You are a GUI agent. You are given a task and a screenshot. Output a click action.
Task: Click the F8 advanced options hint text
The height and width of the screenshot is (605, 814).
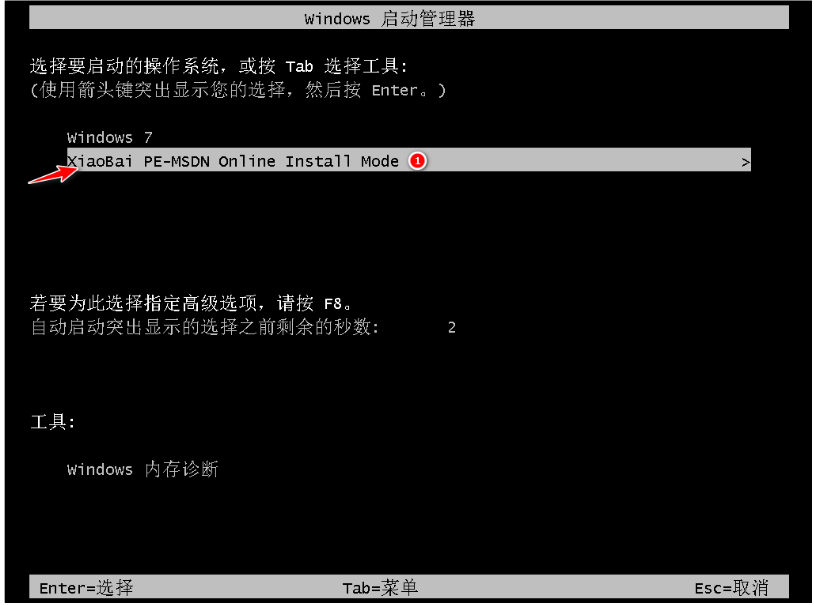(x=191, y=303)
